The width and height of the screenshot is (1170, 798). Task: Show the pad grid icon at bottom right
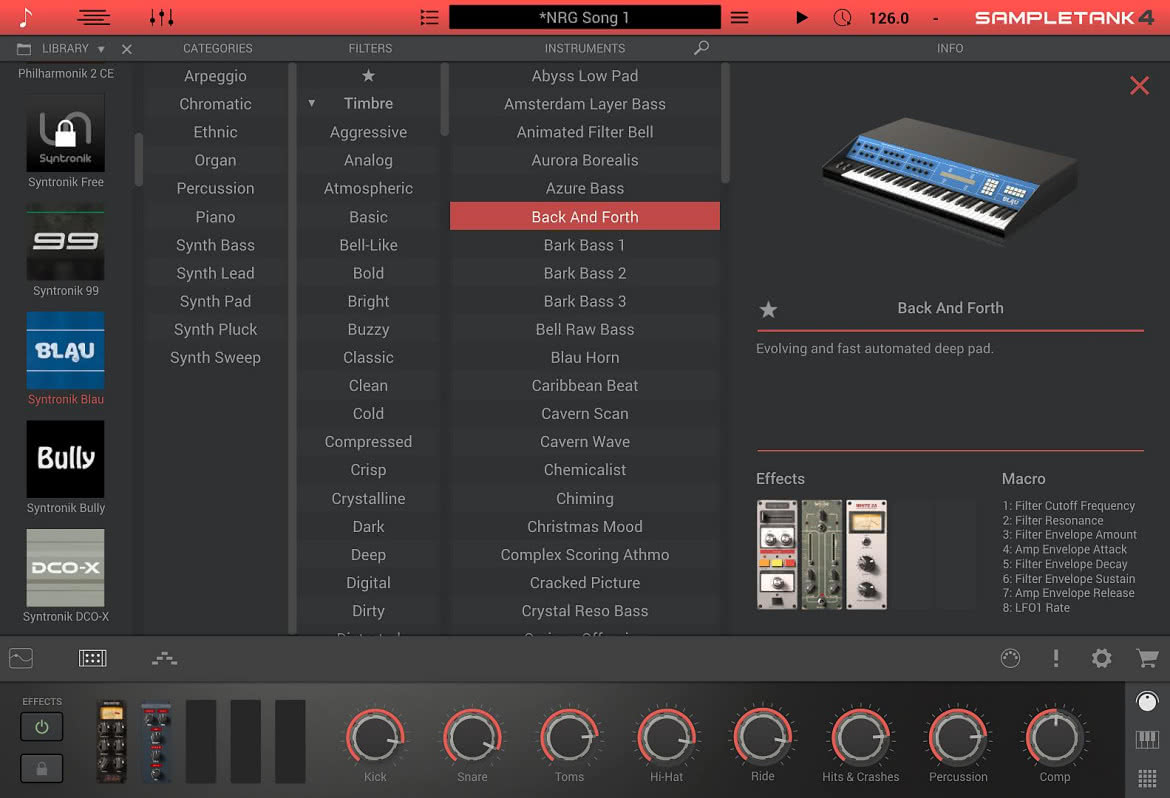tap(1147, 779)
